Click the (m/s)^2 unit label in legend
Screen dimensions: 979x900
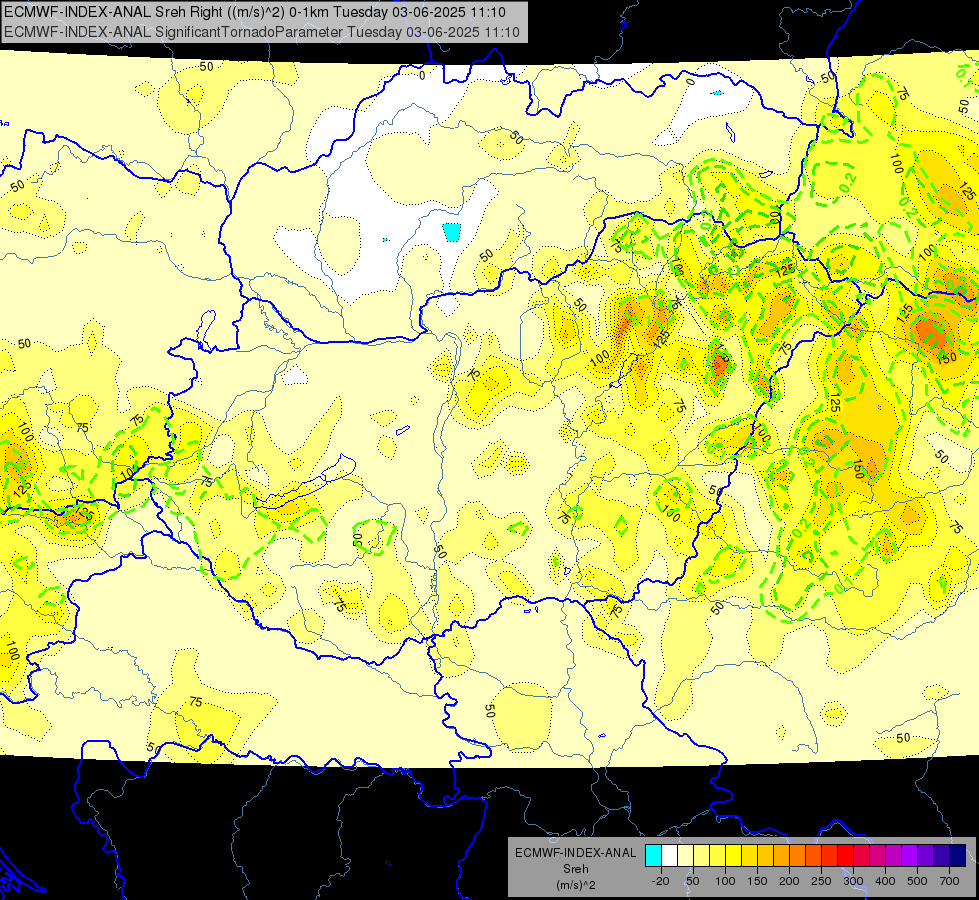(x=575, y=885)
